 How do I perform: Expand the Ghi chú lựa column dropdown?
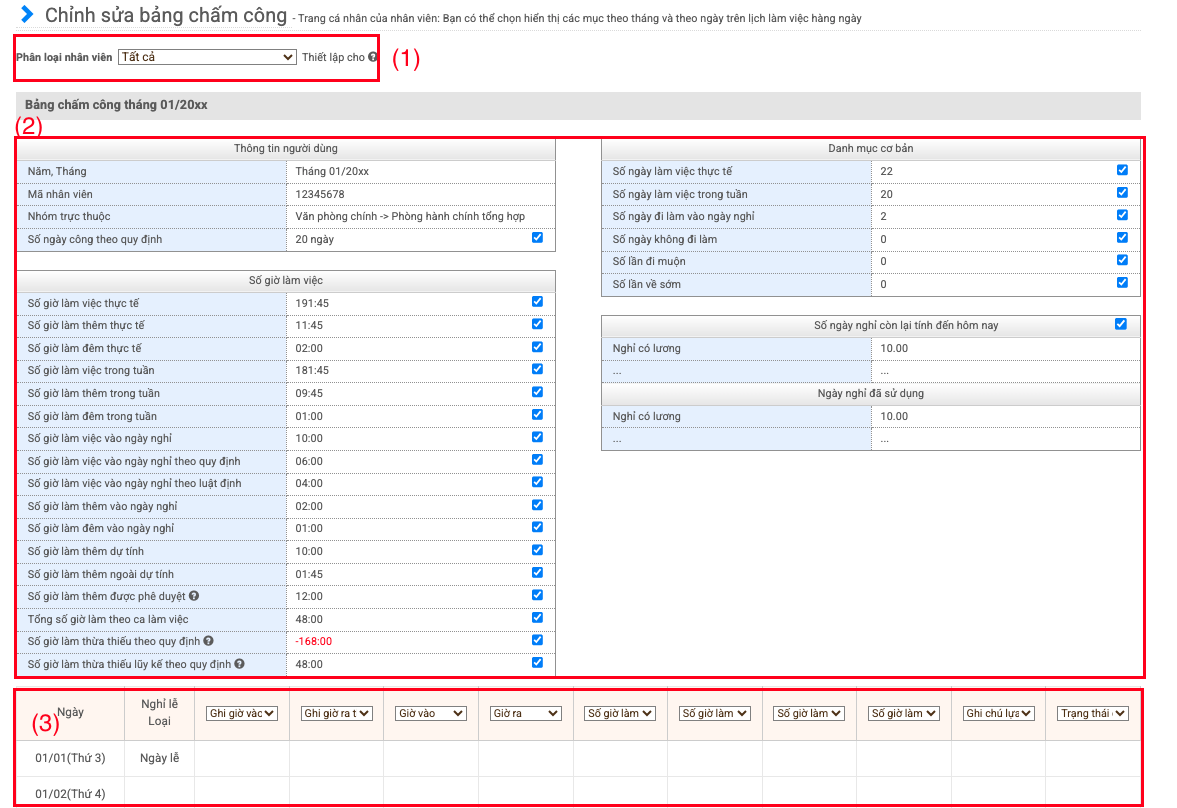998,713
